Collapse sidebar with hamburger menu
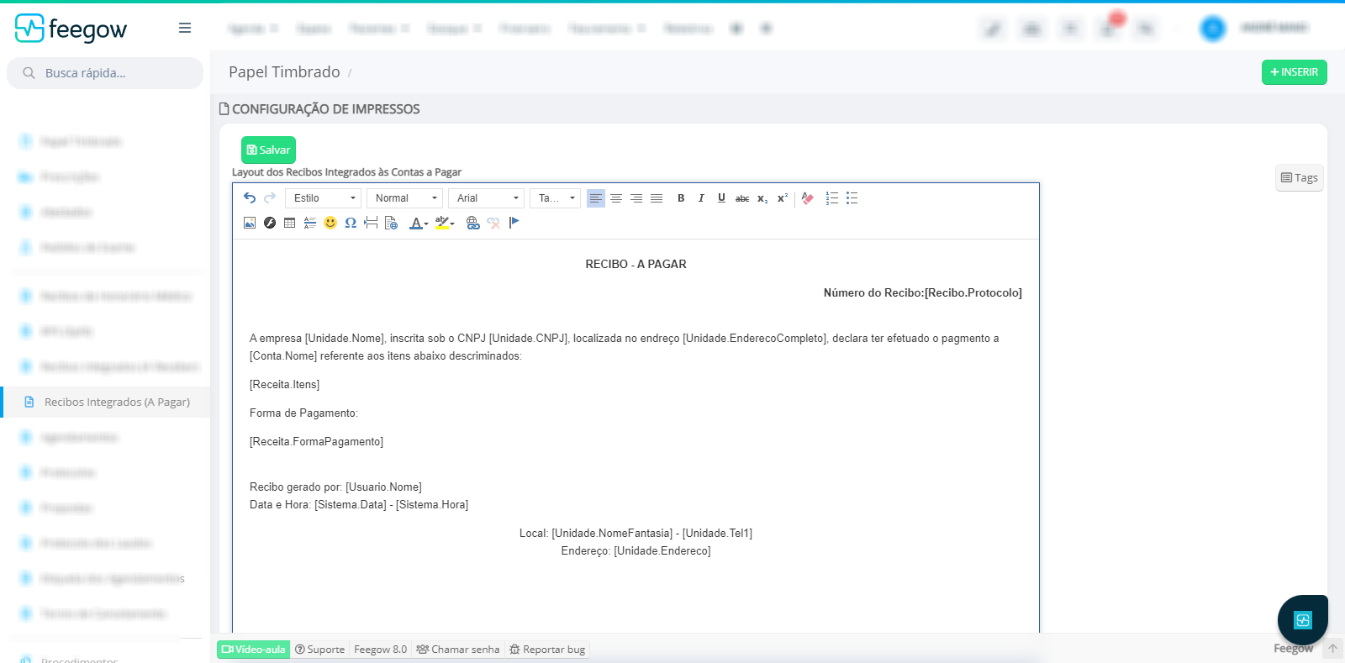Image resolution: width=1345 pixels, height=663 pixels. pyautogui.click(x=185, y=28)
